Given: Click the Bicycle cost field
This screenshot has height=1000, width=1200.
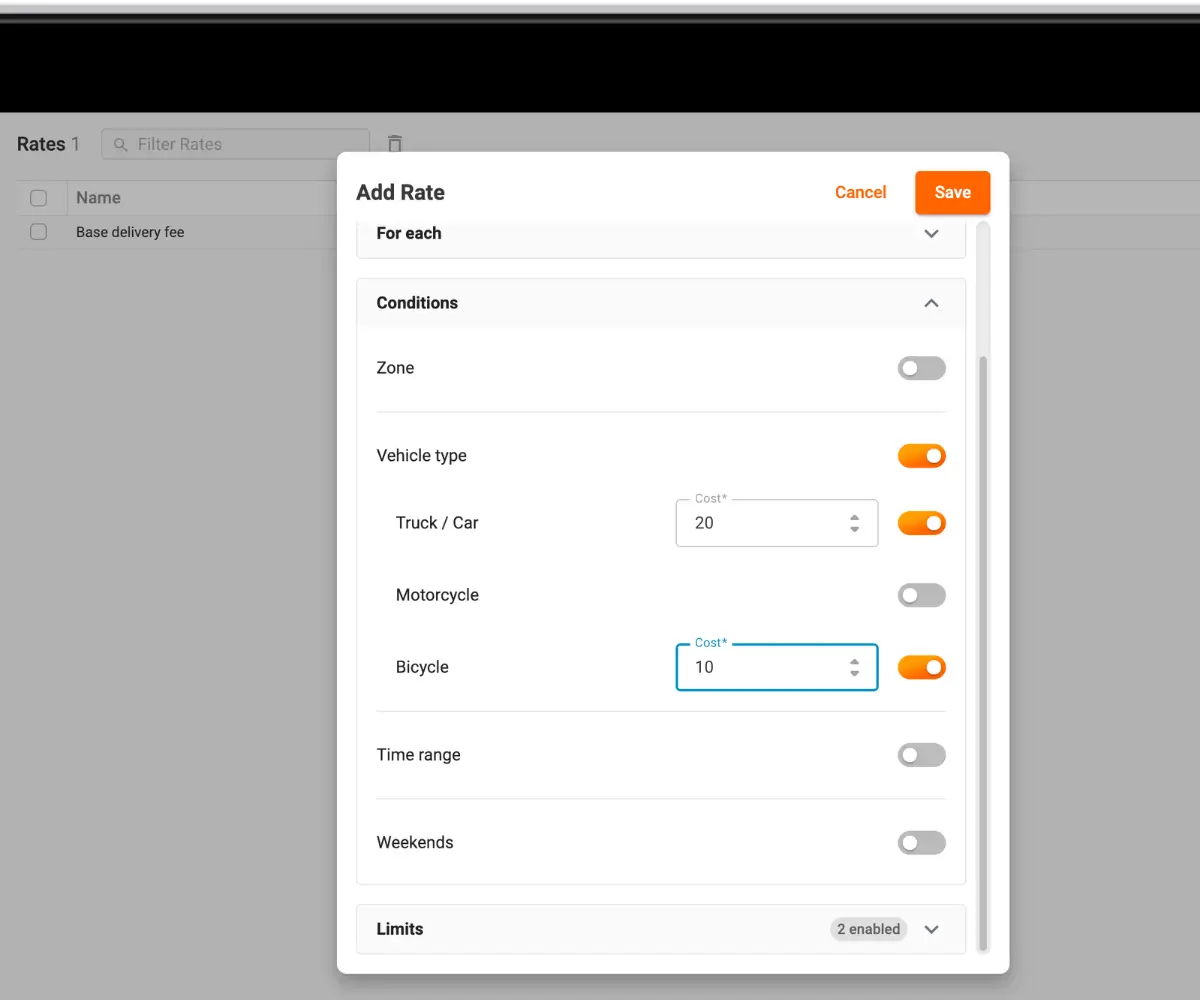Looking at the screenshot, I should [777, 667].
